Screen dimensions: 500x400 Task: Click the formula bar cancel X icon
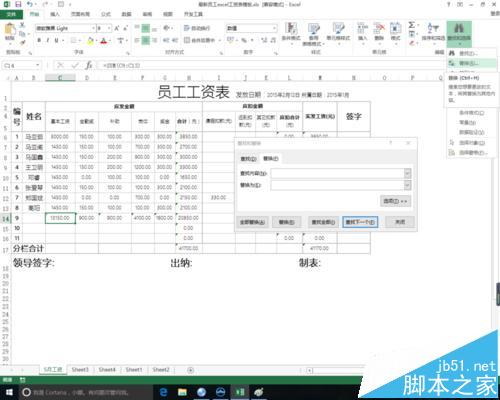pos(60,65)
